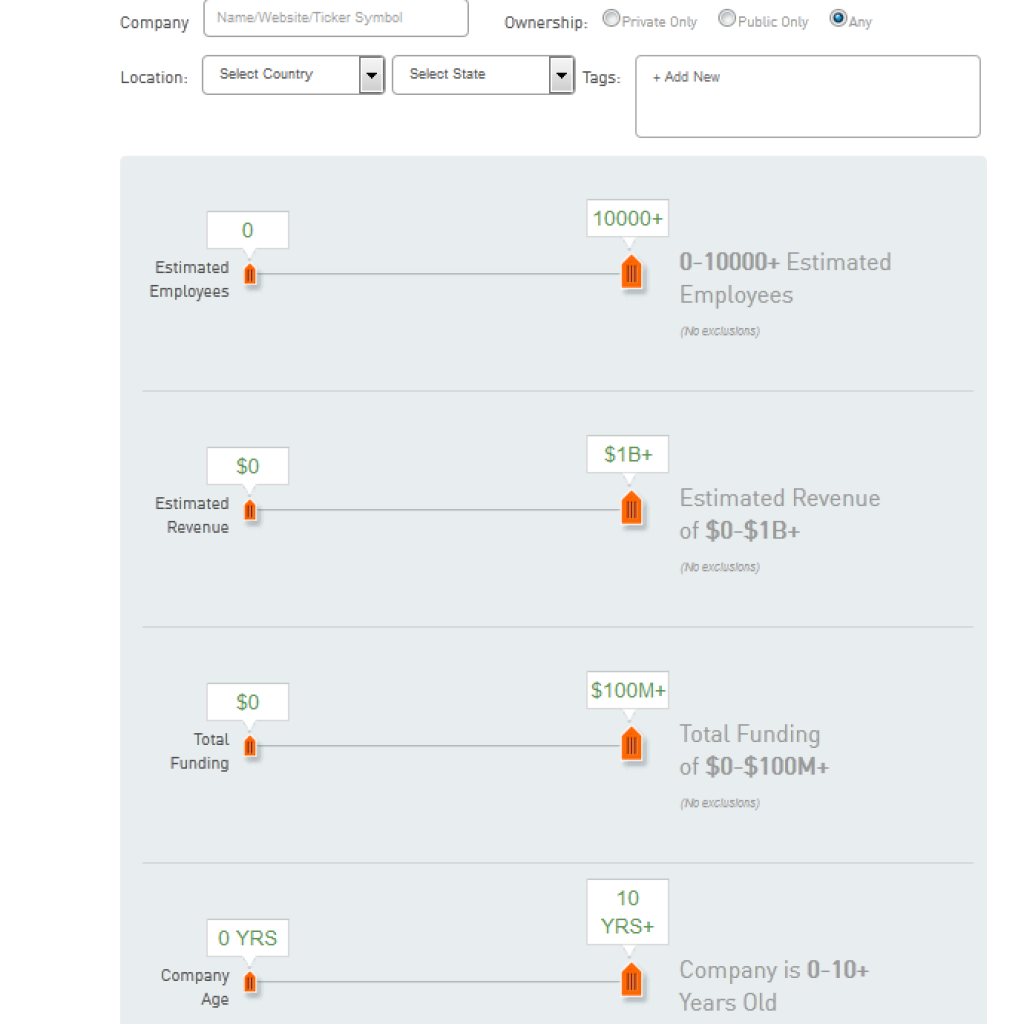Click the 0 YRS company age box
The image size is (1024, 1024).
click(x=248, y=938)
